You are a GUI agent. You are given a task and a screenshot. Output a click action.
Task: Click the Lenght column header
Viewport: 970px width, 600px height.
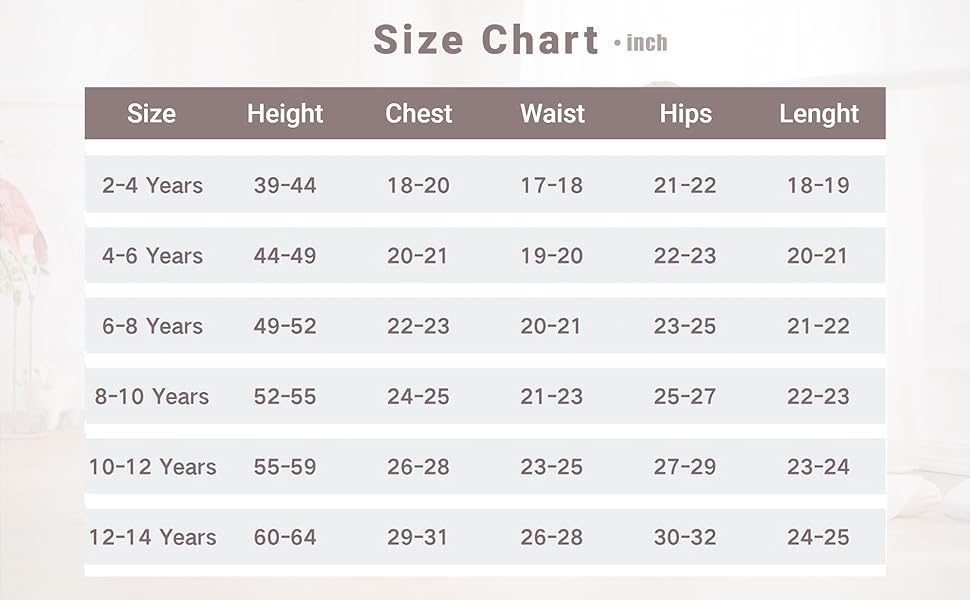point(819,114)
